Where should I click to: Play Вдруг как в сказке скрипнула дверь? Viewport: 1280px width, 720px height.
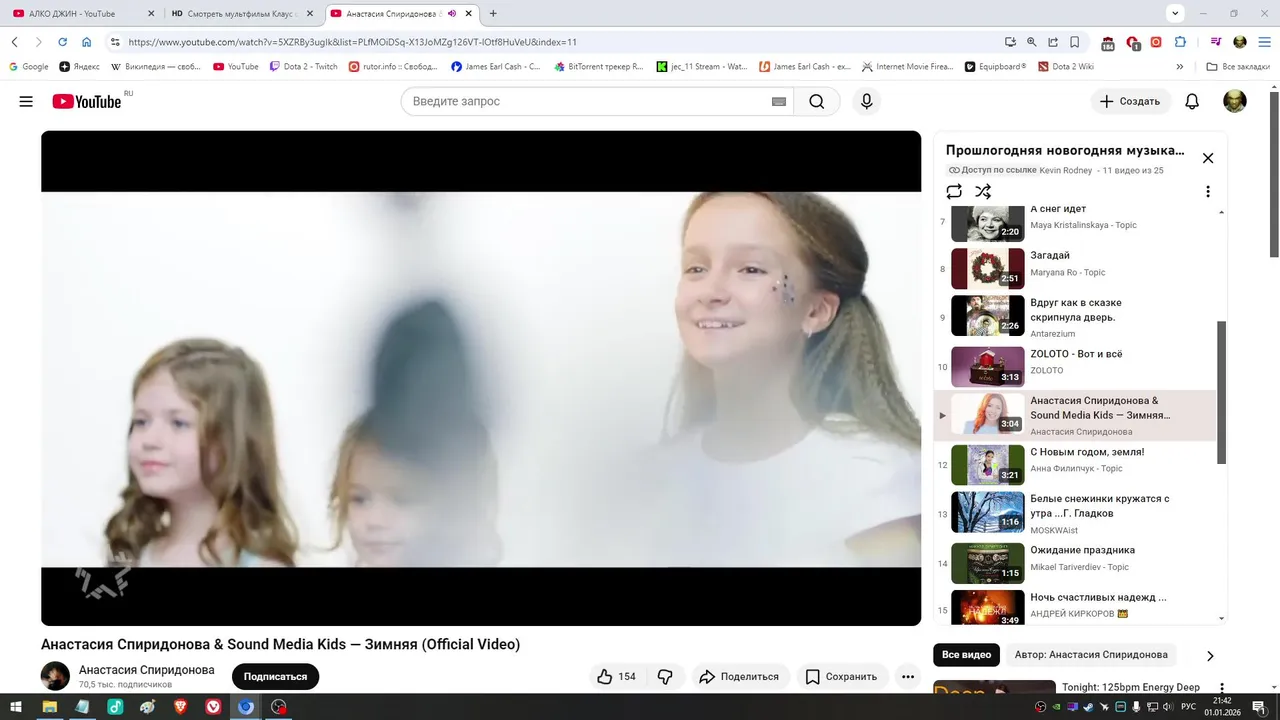pyautogui.click(x=1076, y=316)
